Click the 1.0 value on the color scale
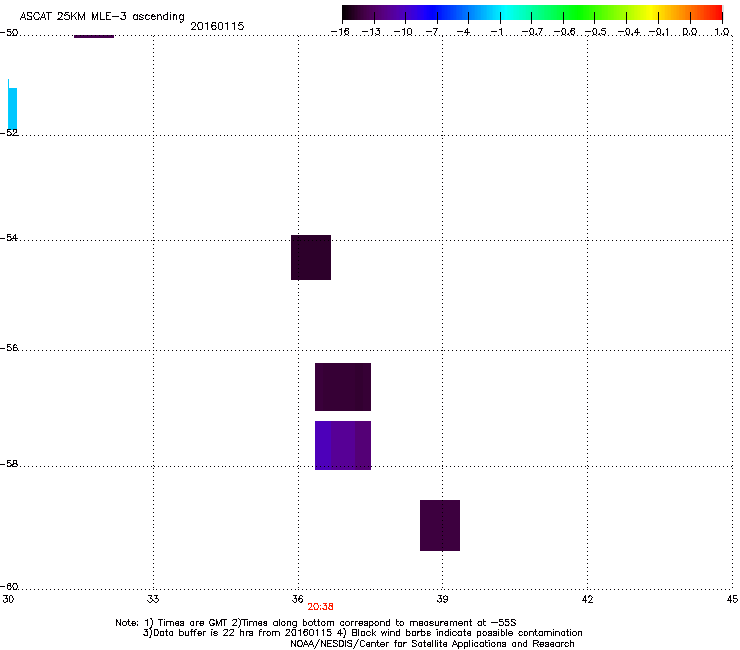 [722, 32]
